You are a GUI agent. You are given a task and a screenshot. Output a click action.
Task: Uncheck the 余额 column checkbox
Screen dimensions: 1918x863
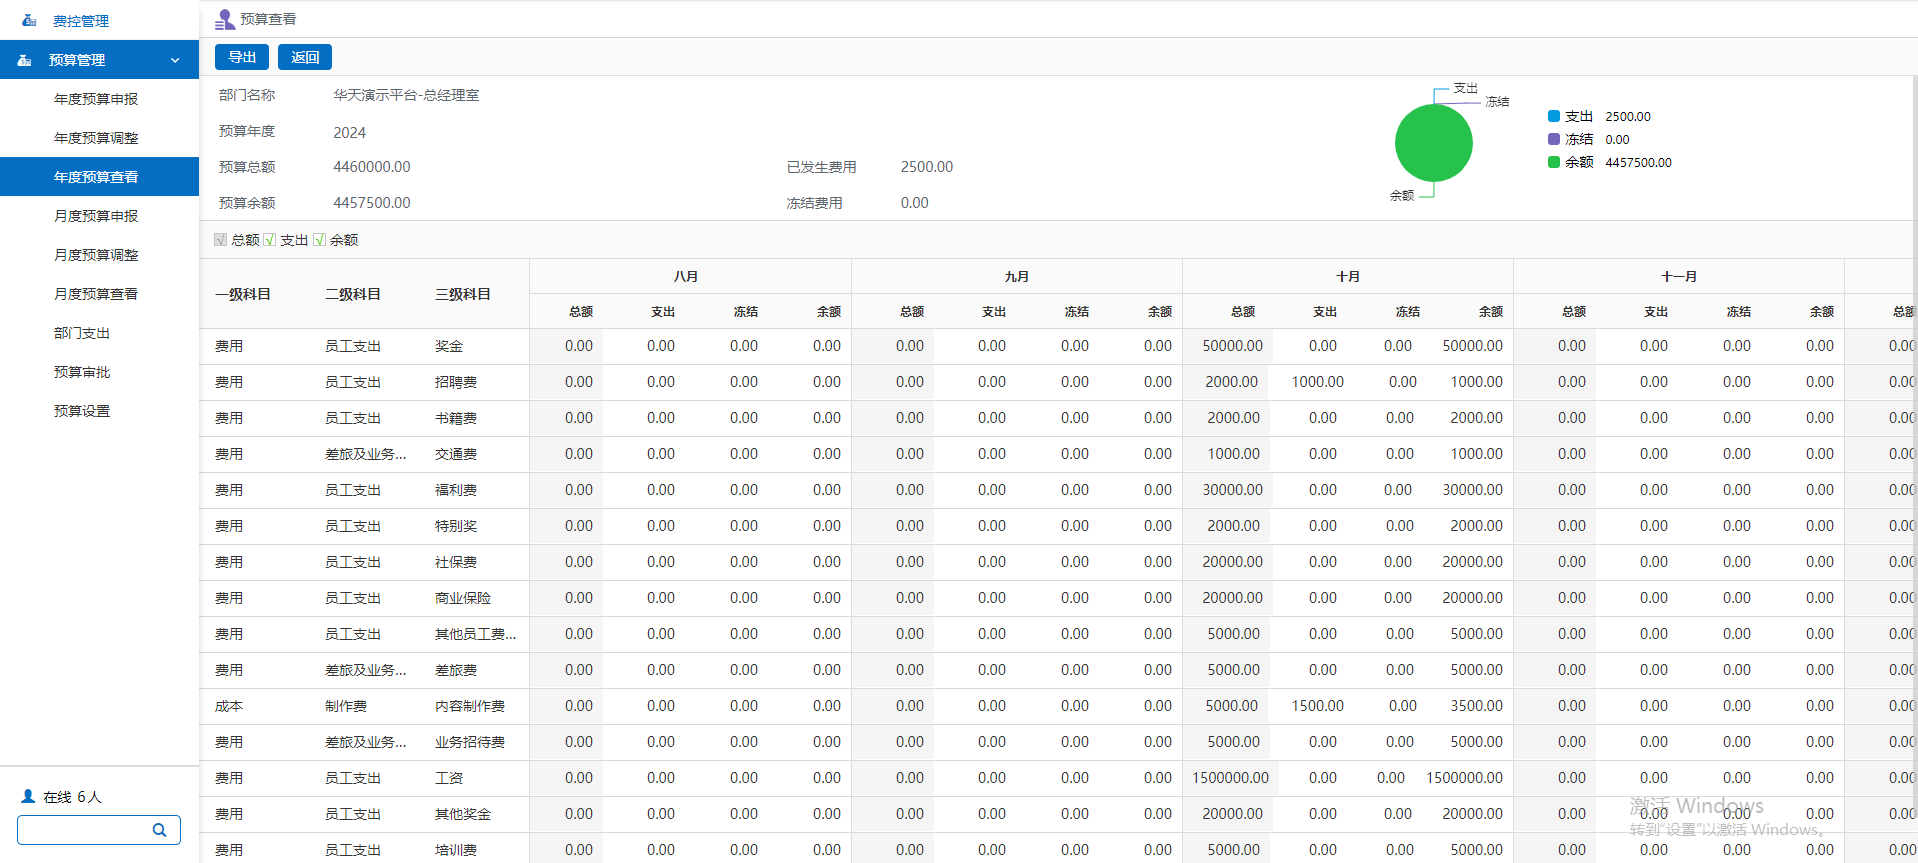pos(320,240)
